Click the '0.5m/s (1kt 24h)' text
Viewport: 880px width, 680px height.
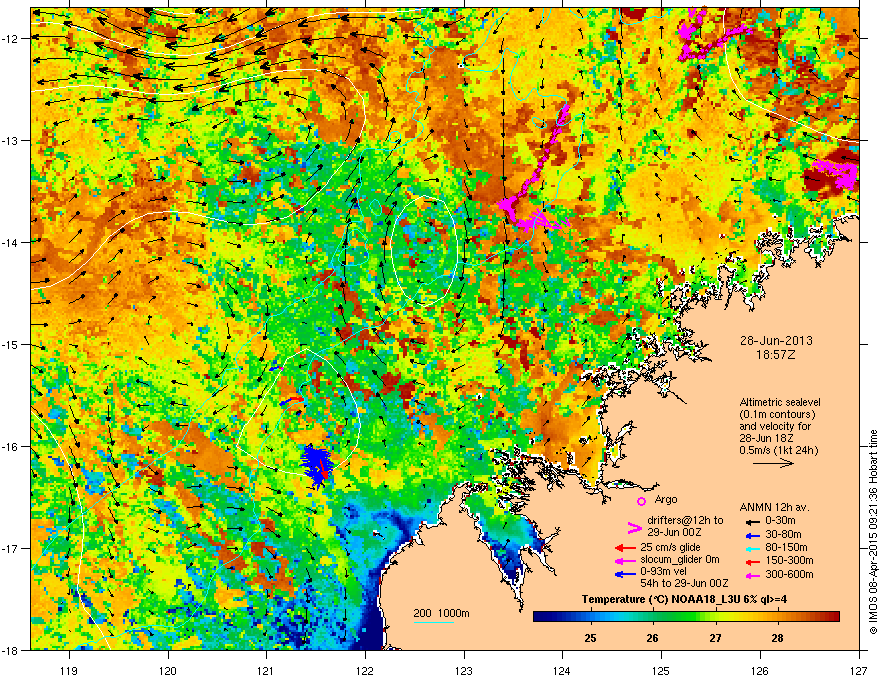[x=778, y=450]
